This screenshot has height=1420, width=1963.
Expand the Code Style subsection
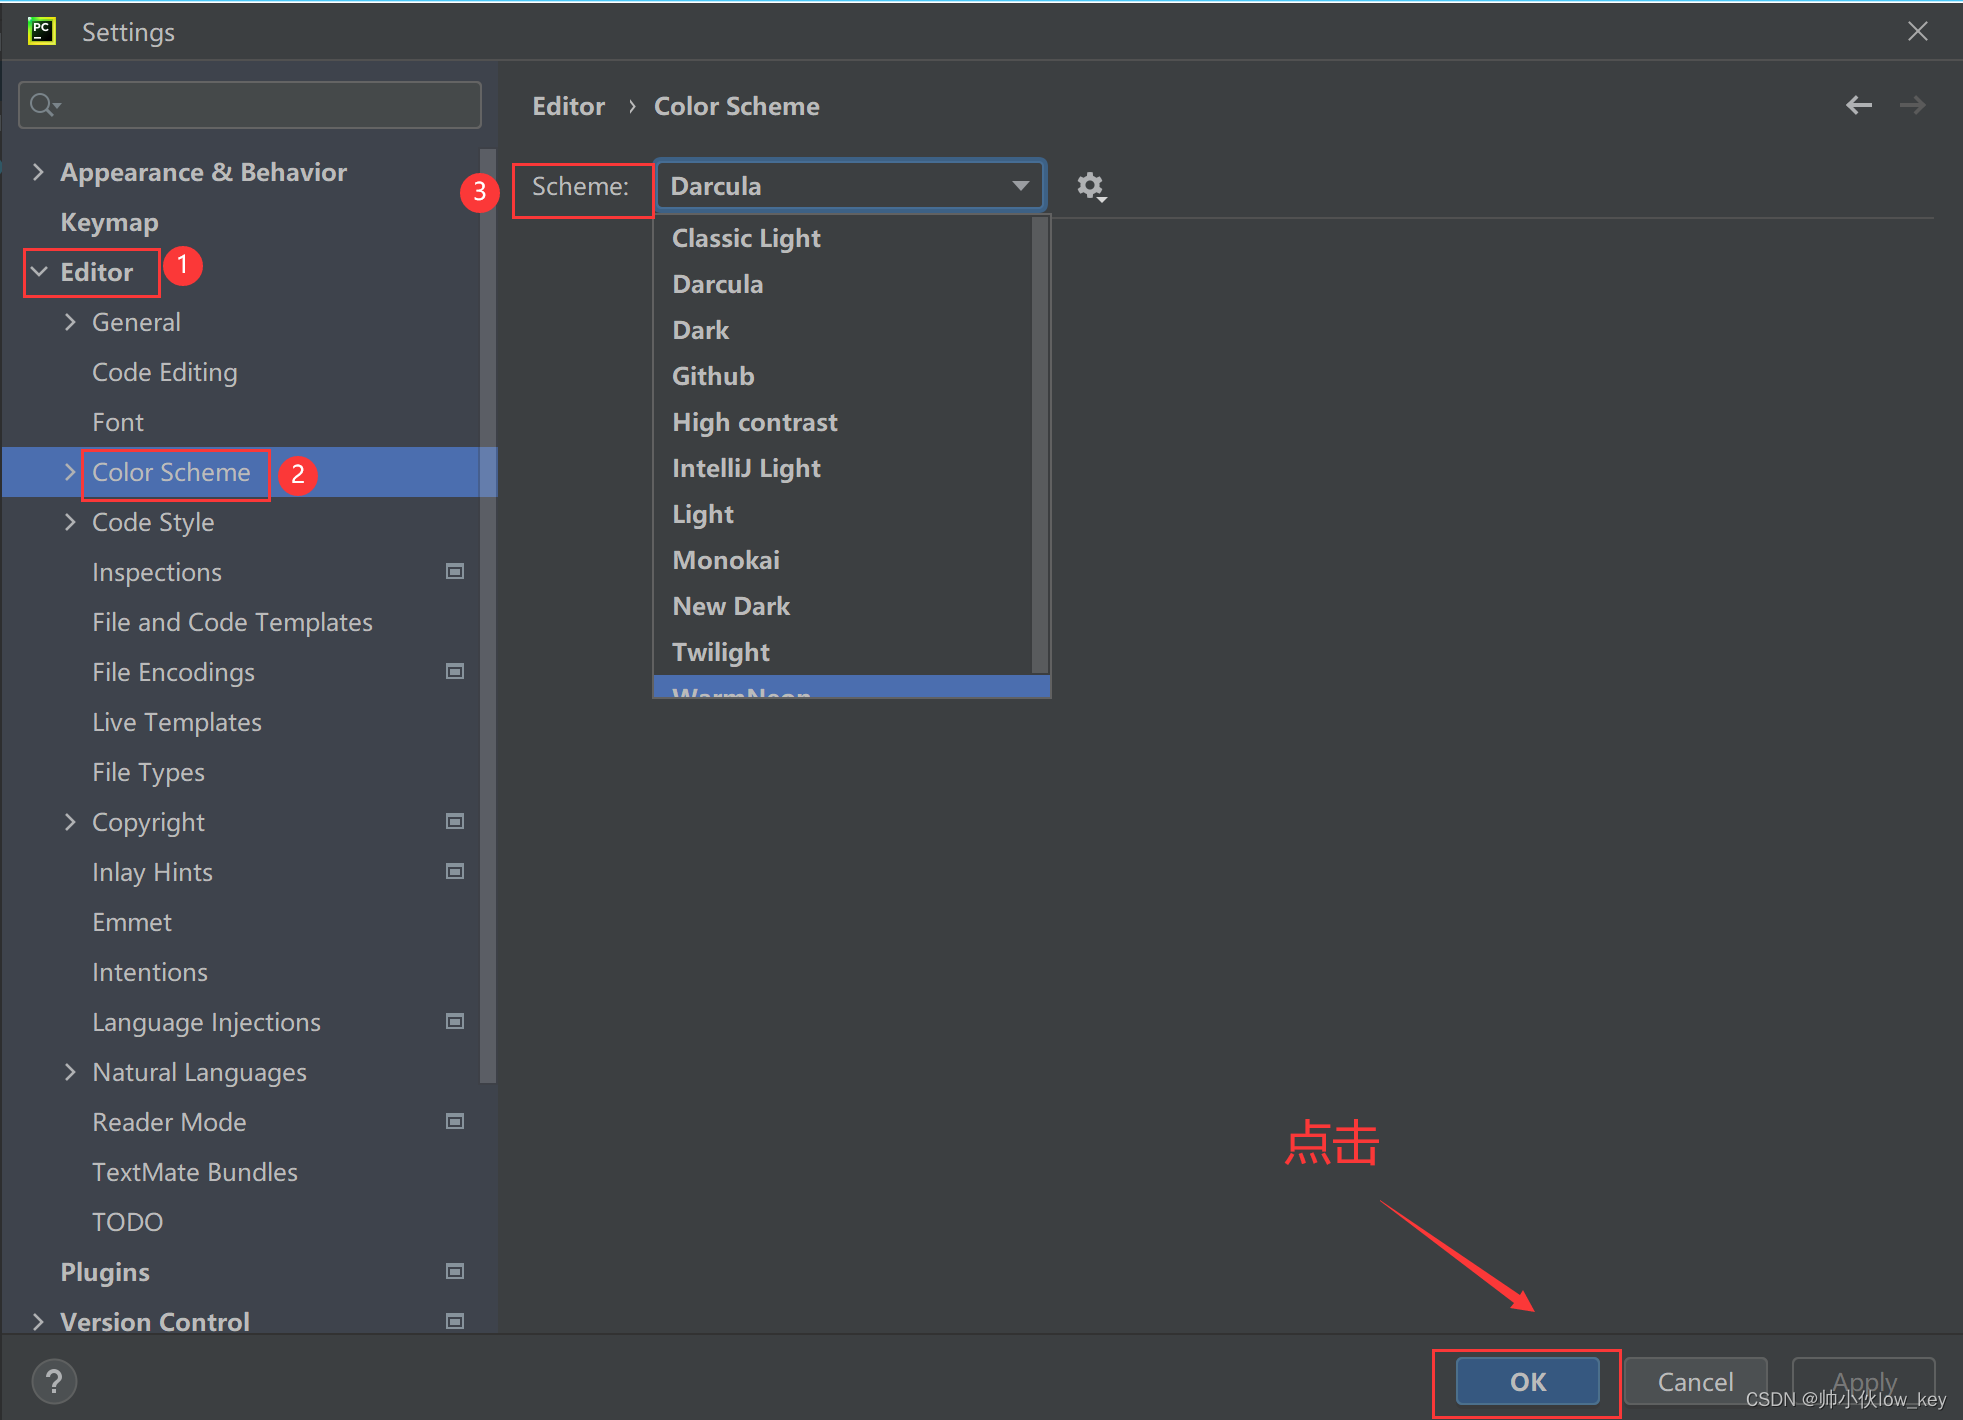pyautogui.click(x=70, y=522)
